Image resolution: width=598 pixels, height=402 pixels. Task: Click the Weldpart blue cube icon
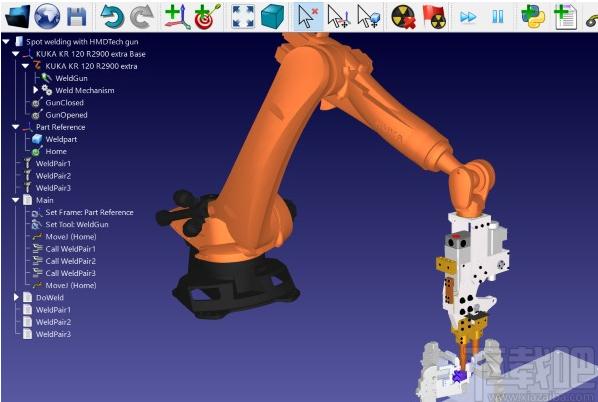point(37,139)
